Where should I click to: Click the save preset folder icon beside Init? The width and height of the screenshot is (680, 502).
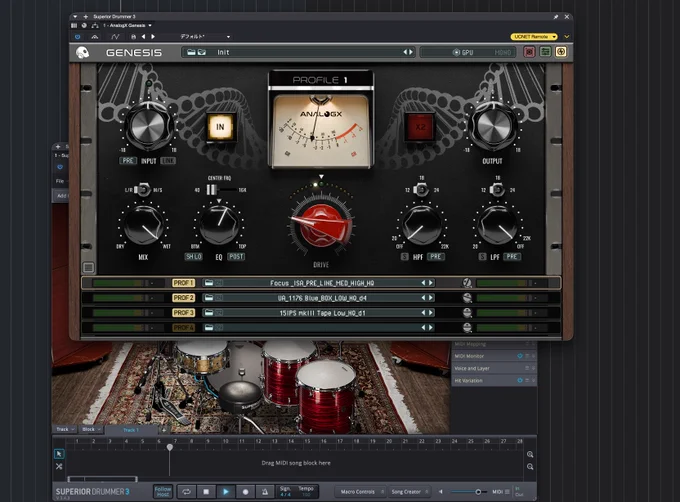[202, 52]
